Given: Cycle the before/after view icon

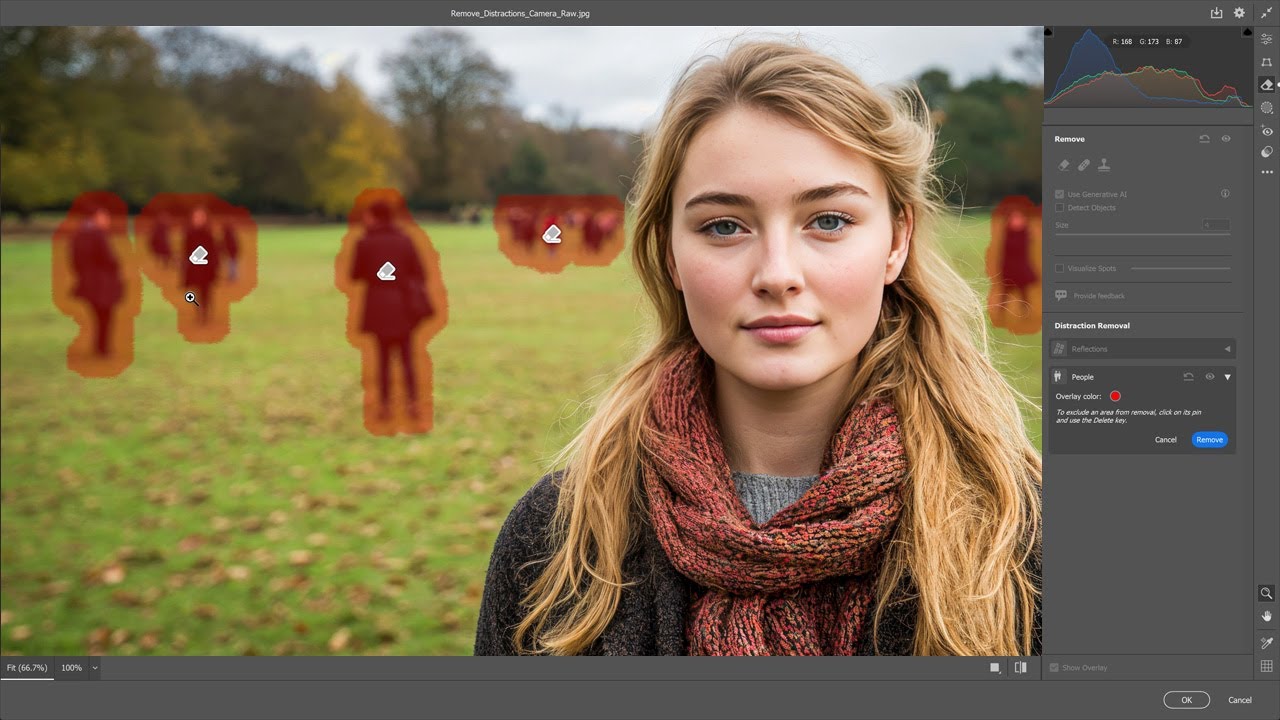Looking at the screenshot, I should (1020, 667).
